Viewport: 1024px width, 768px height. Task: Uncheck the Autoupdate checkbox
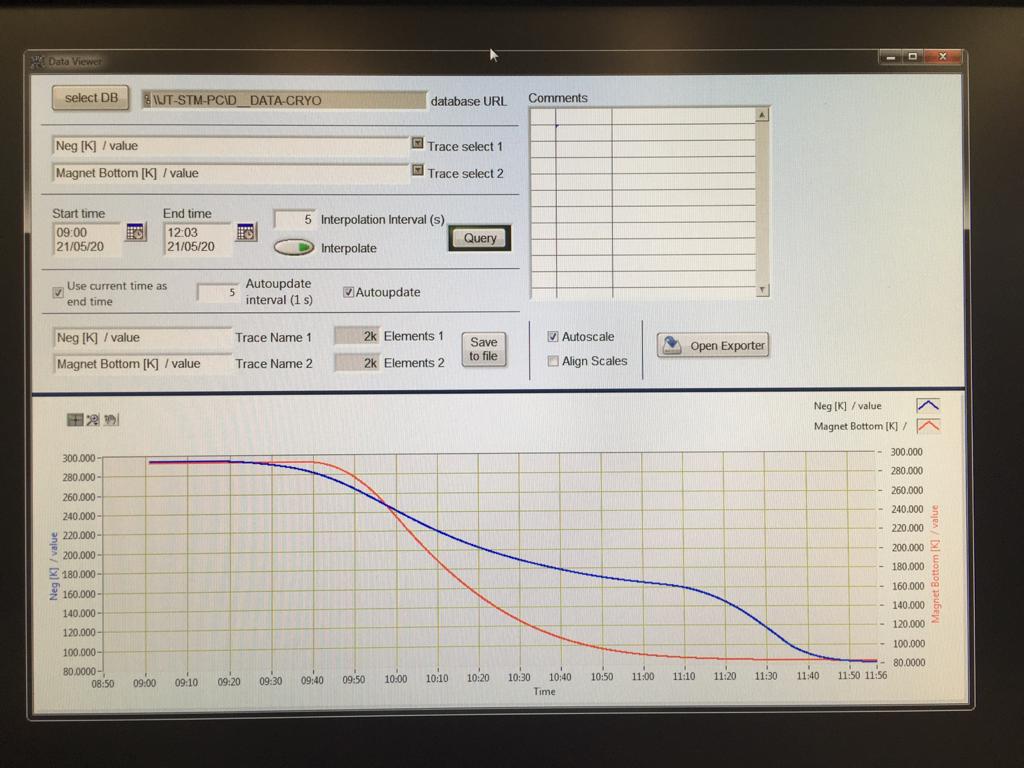pos(349,291)
